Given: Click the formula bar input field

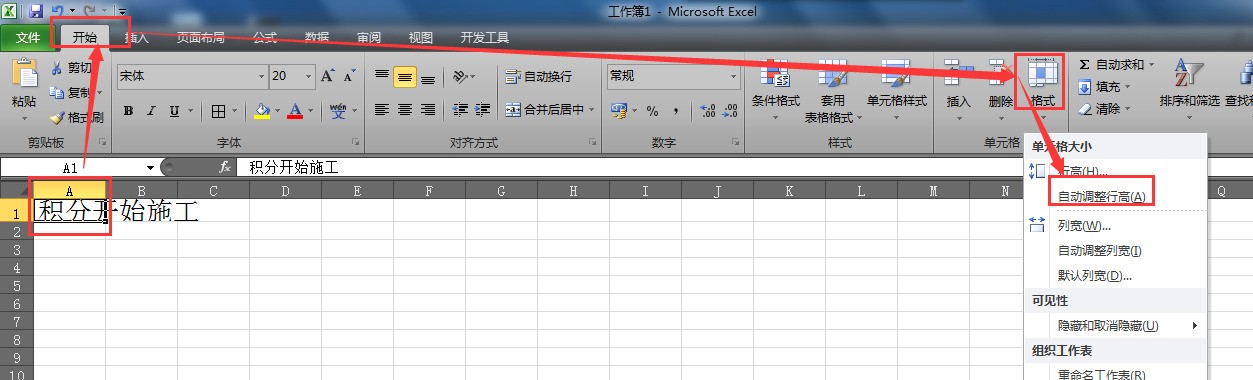Looking at the screenshot, I should click(x=745, y=168).
